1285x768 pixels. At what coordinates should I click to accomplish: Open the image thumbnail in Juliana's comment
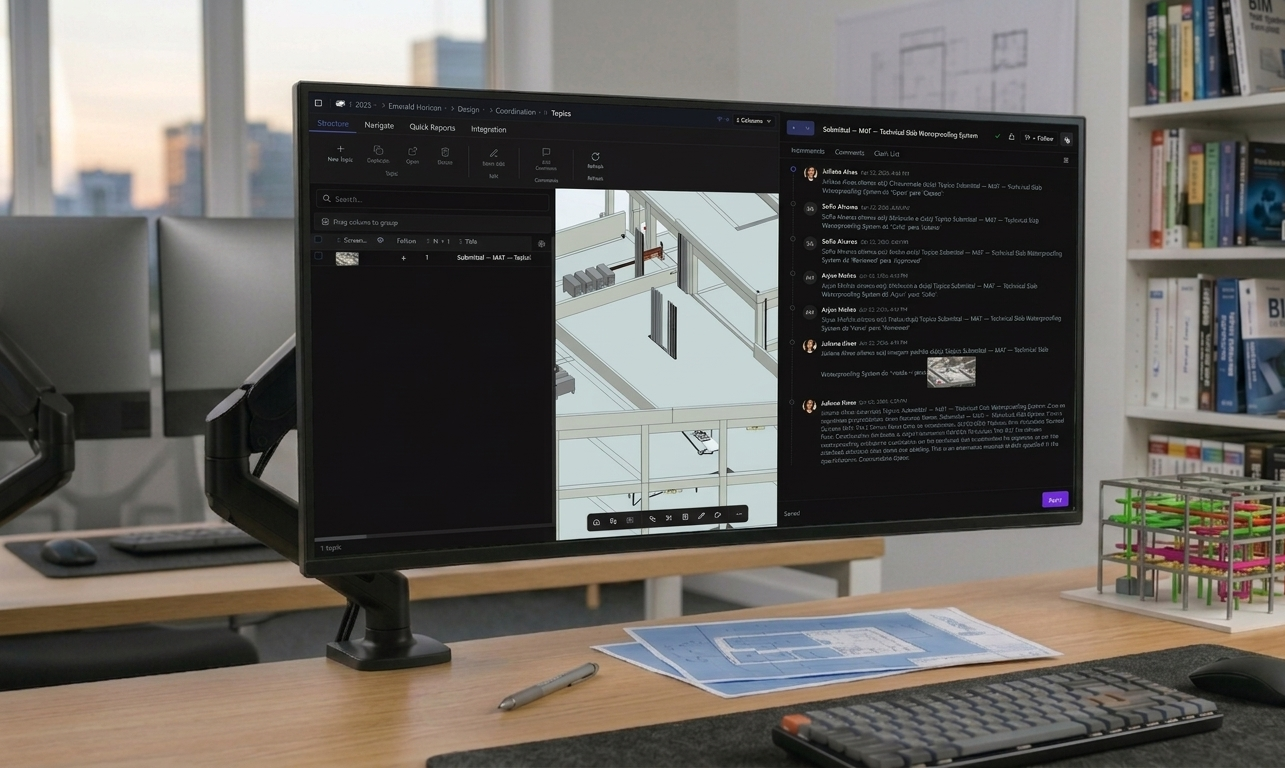click(951, 371)
